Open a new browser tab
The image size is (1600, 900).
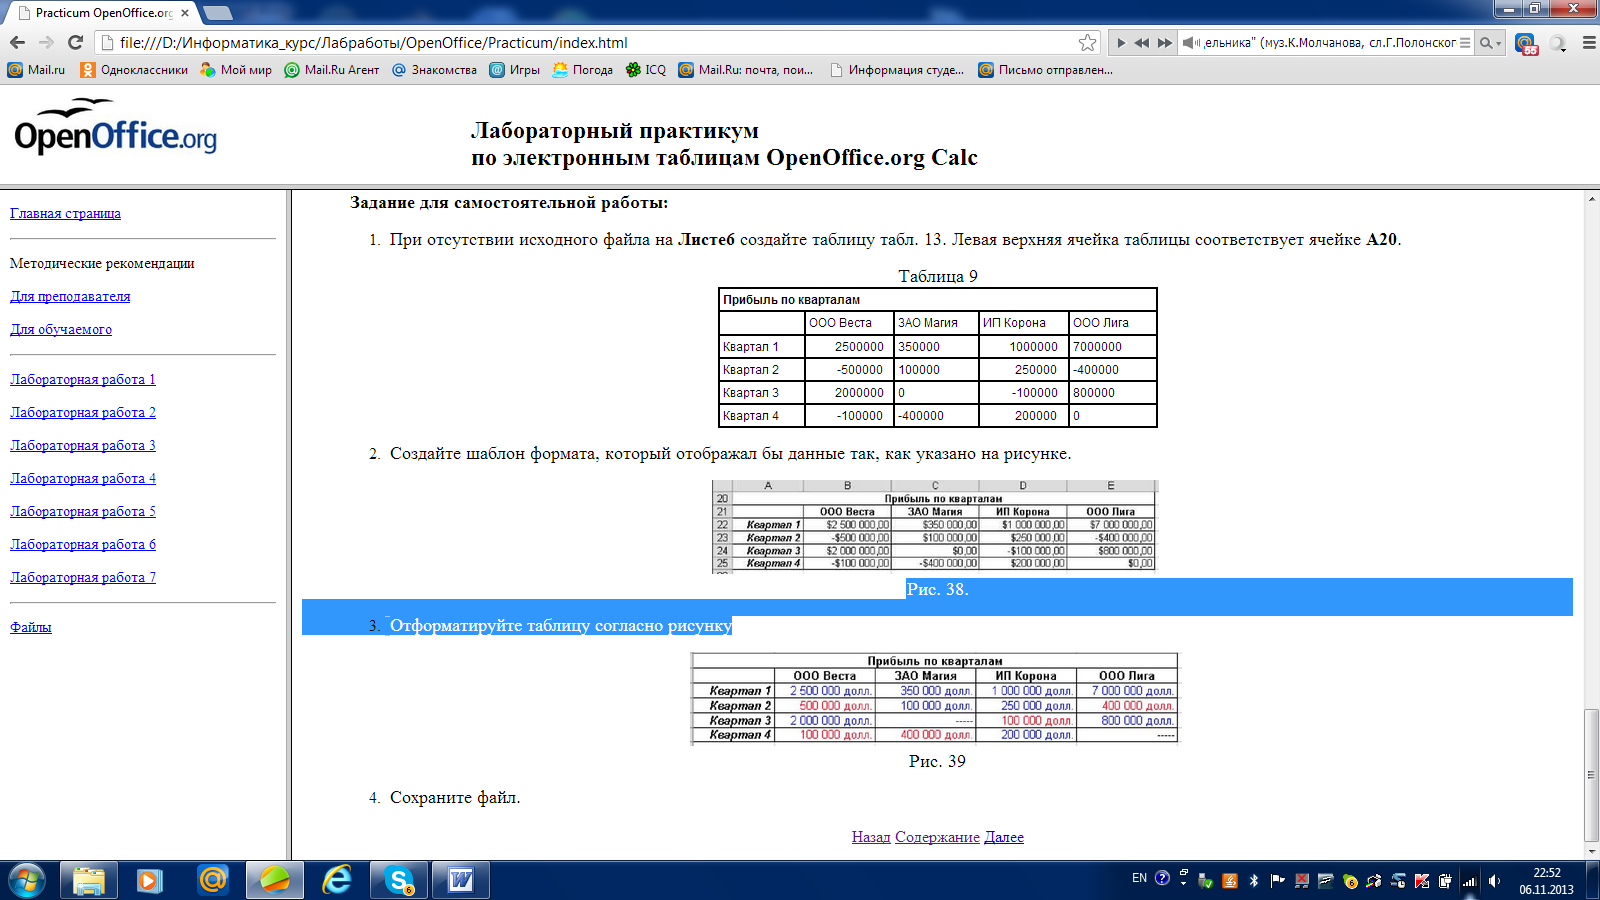(218, 13)
